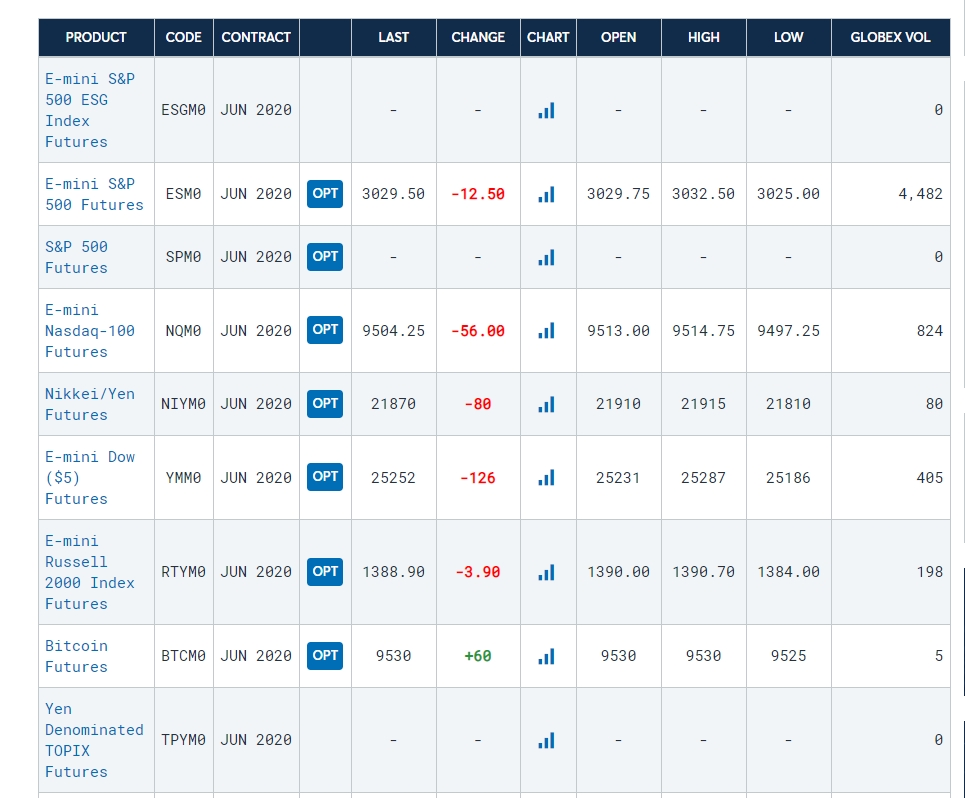965x798 pixels.
Task: Open chart icon for Nikkei/Yen Futures
Action: [x=547, y=404]
